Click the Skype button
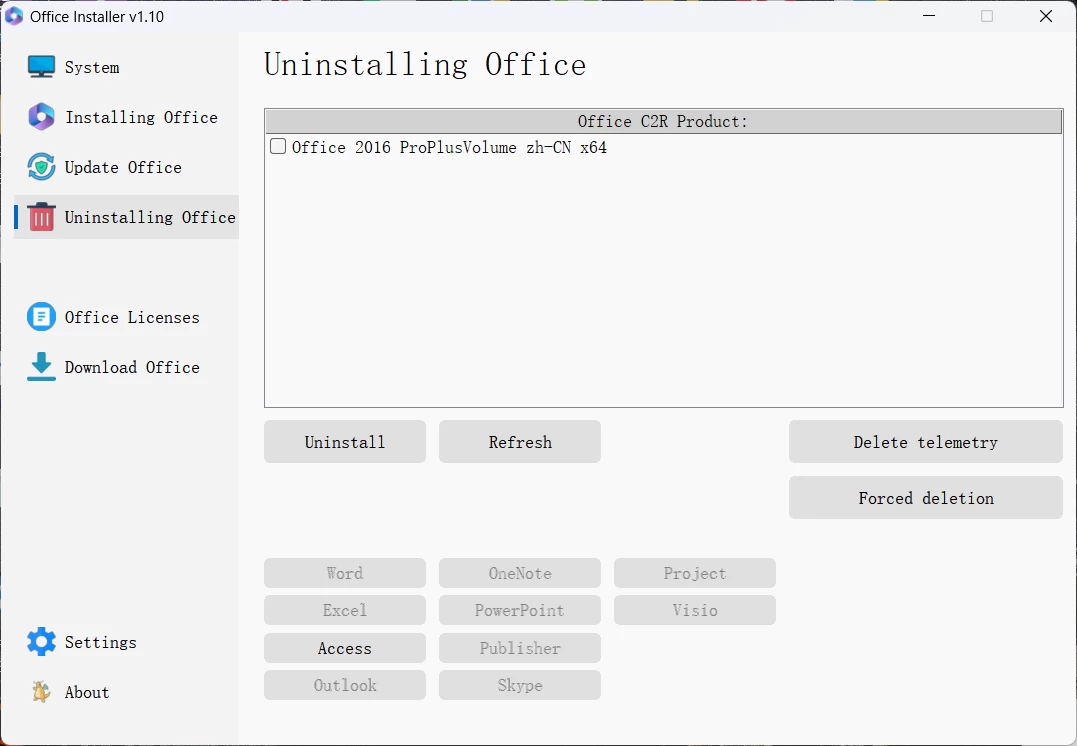The height and width of the screenshot is (746, 1077). pyautogui.click(x=520, y=685)
